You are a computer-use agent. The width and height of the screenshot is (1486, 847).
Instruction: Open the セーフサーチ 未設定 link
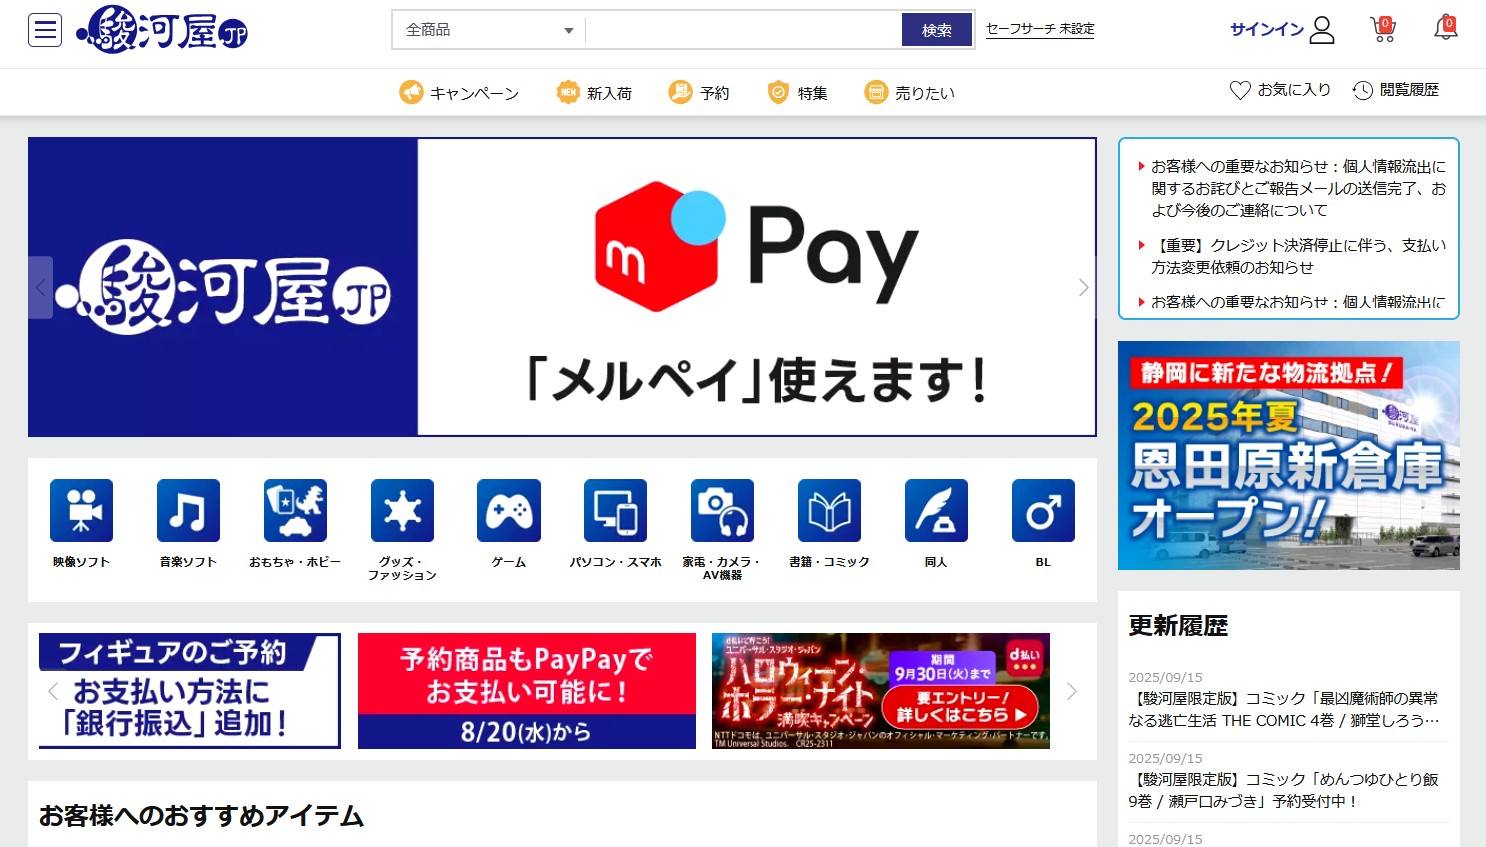[x=1040, y=29]
